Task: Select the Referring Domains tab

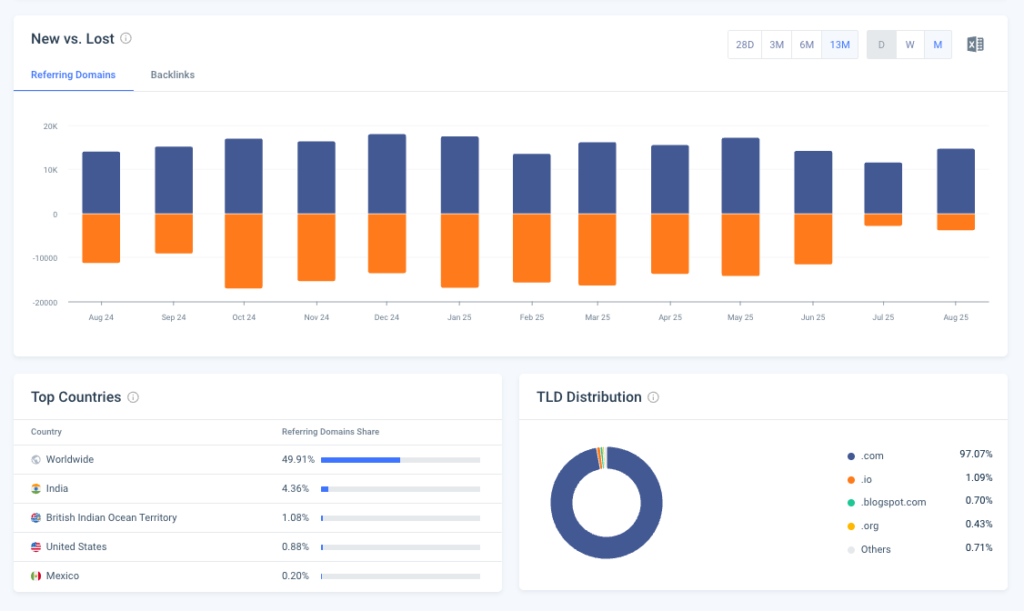Action: pyautogui.click(x=73, y=74)
